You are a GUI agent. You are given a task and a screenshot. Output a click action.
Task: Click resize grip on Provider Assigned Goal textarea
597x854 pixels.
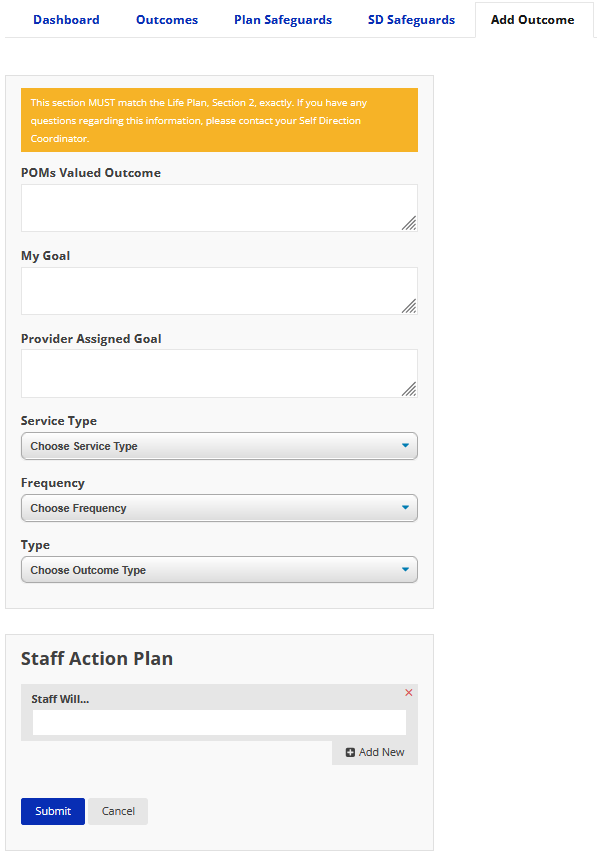tap(409, 389)
